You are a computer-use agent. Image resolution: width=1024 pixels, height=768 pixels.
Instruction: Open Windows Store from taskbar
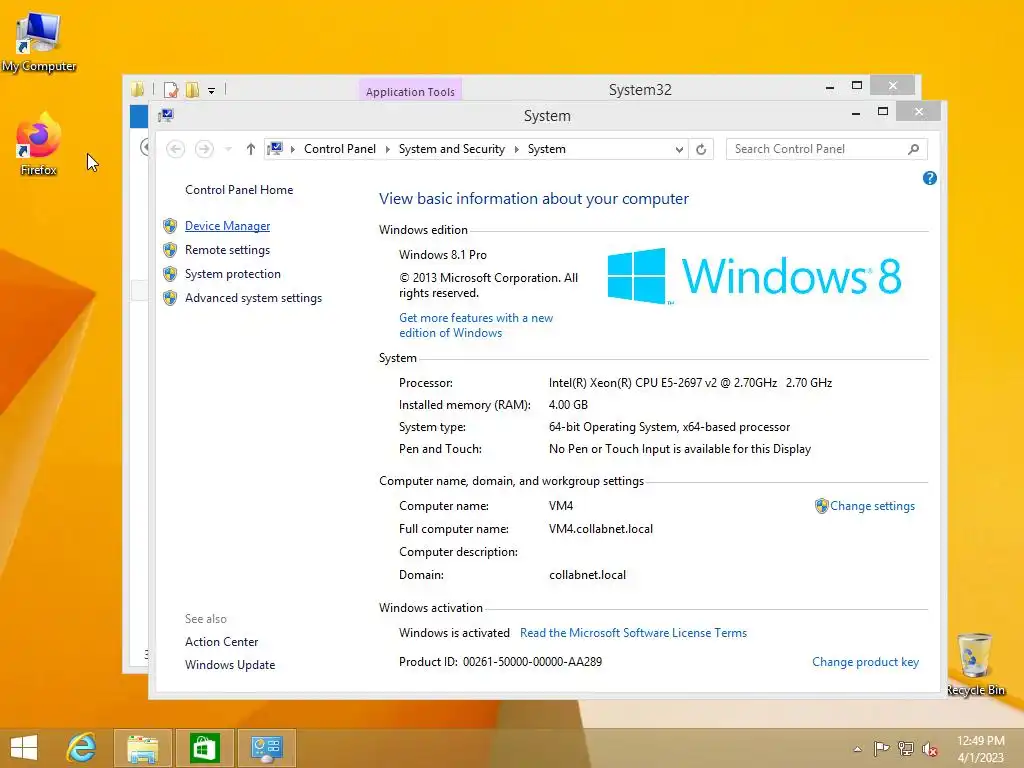[204, 748]
